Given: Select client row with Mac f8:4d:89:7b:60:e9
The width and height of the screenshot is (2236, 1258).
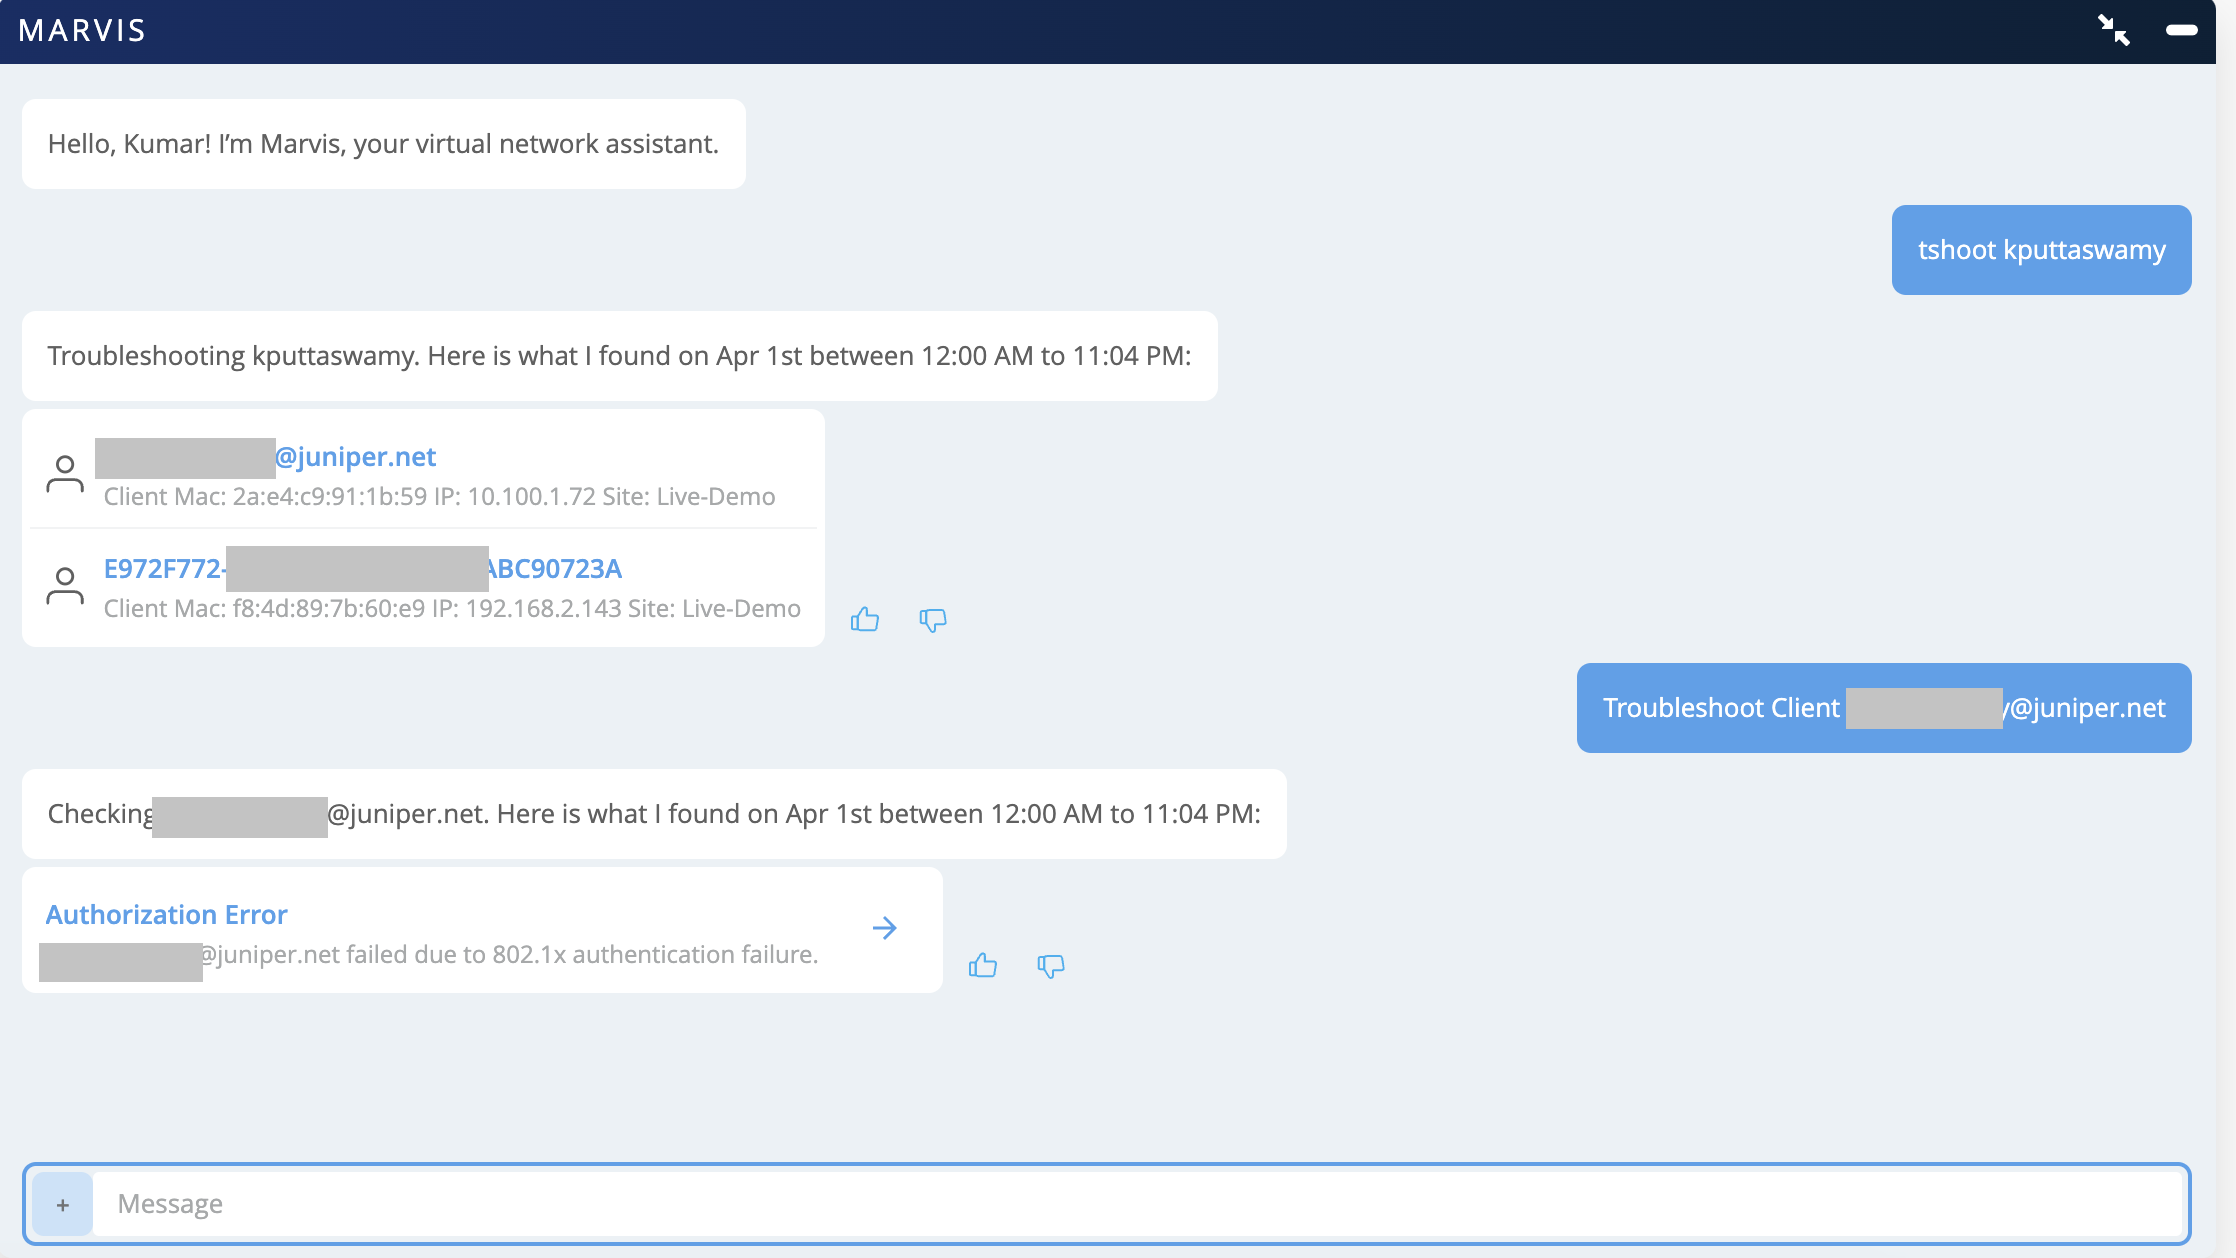Looking at the screenshot, I should [452, 609].
